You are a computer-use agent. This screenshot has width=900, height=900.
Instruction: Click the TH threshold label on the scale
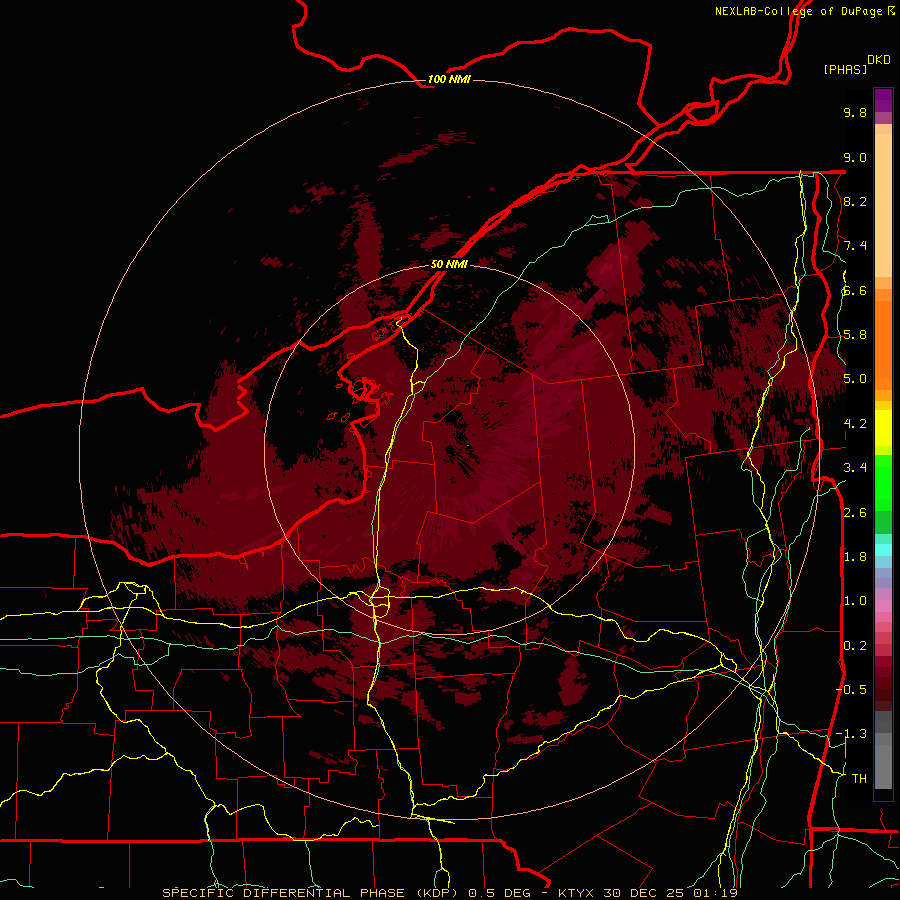(859, 779)
